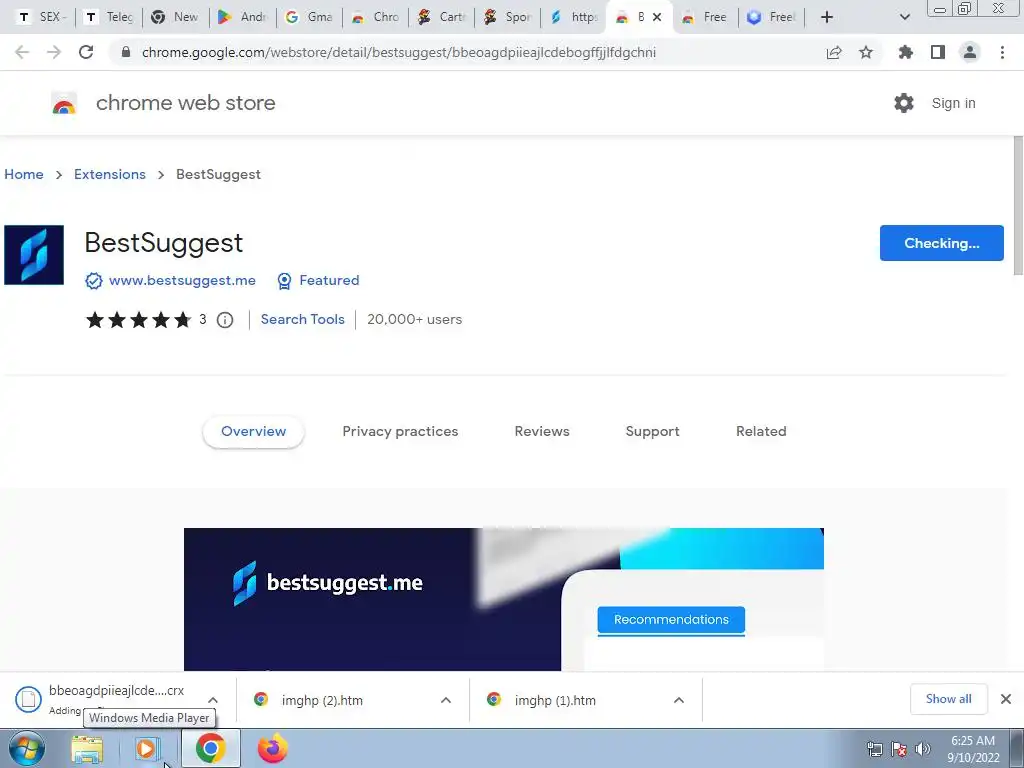Switch to the Free web store tab

click(x=704, y=17)
